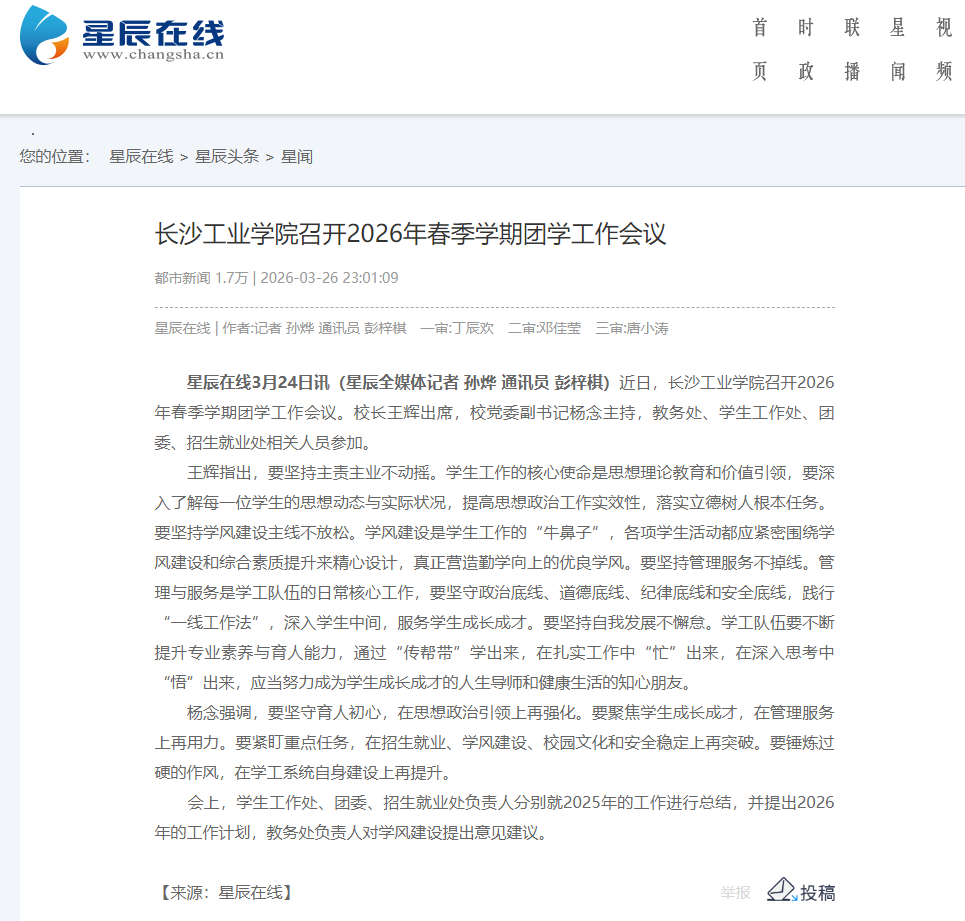
Task: Open the 首页 navigation item
Action: (x=760, y=50)
